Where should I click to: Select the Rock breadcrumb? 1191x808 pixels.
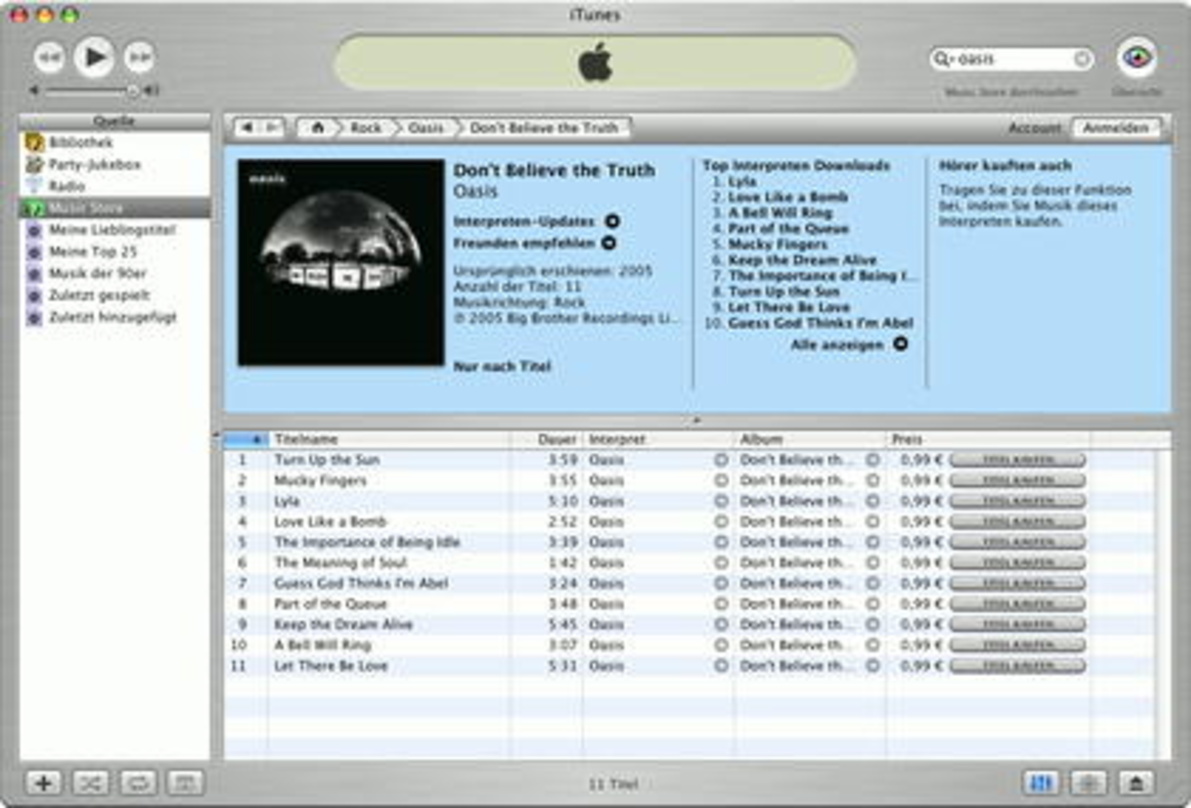tap(365, 128)
